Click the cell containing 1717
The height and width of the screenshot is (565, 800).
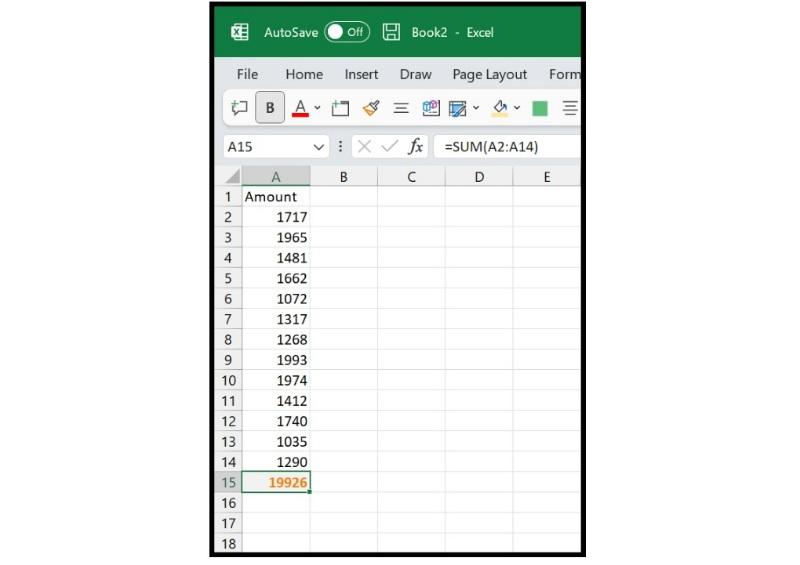(276, 217)
